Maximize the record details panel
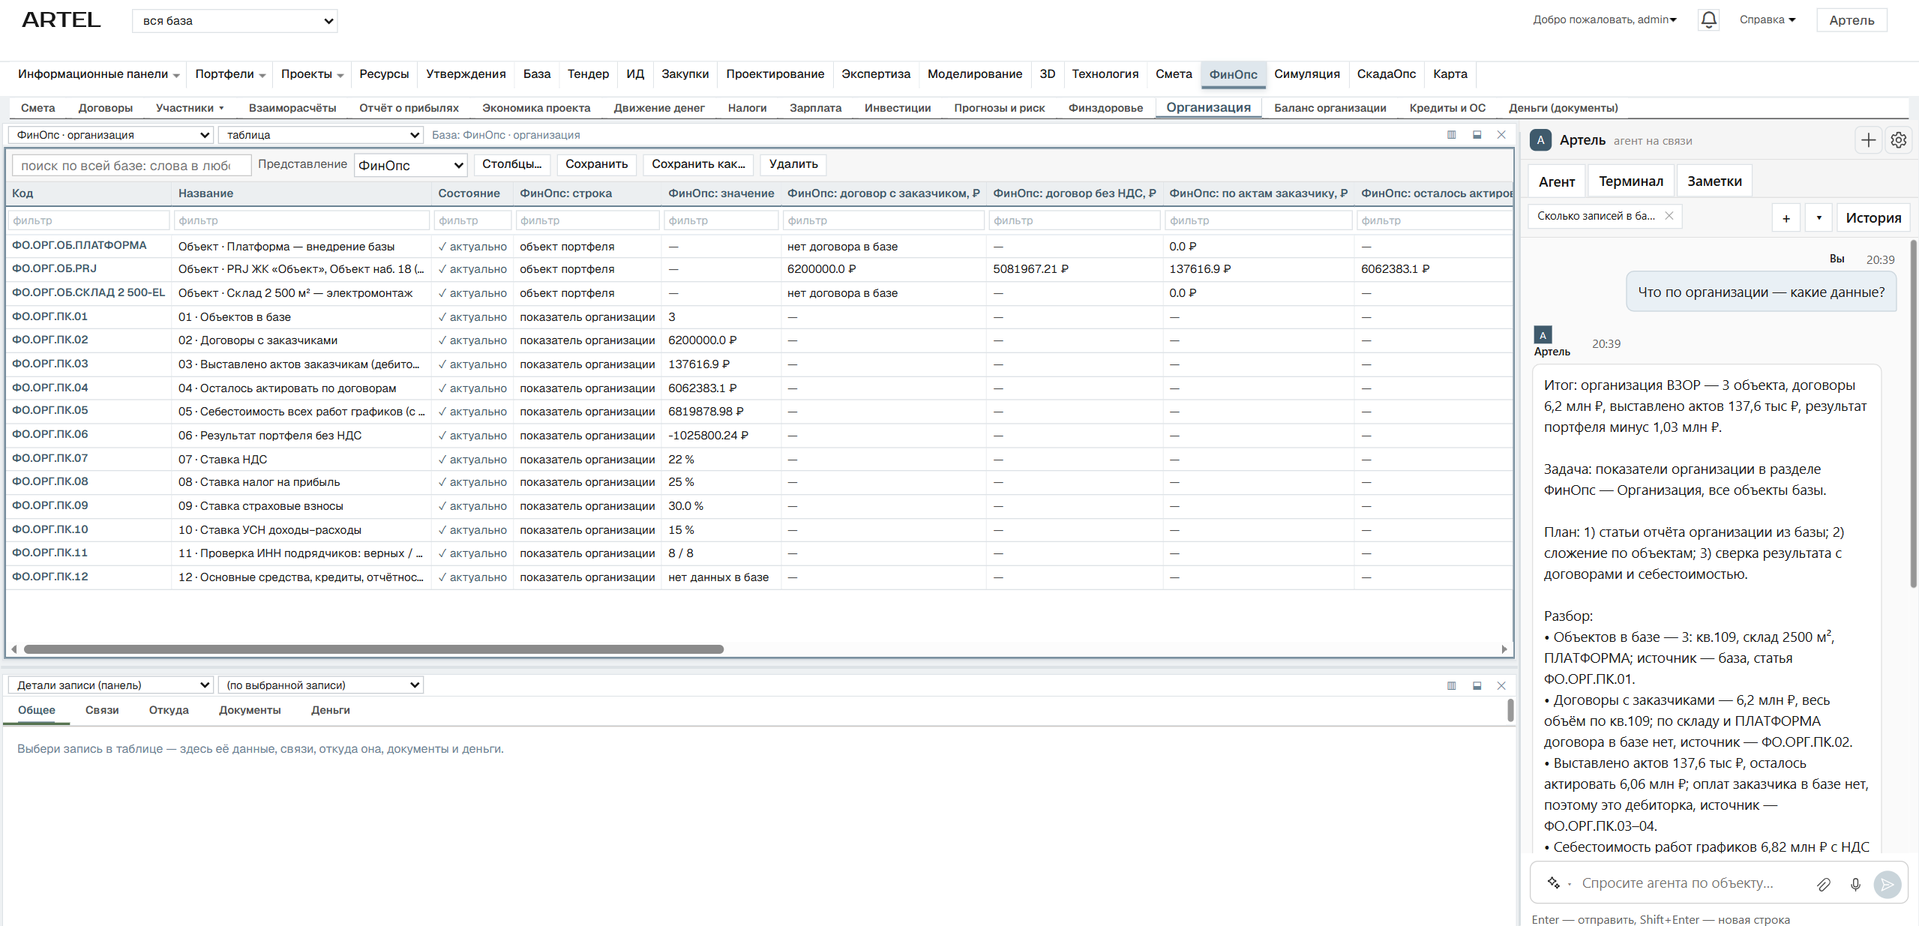The height and width of the screenshot is (926, 1919). click(1477, 686)
